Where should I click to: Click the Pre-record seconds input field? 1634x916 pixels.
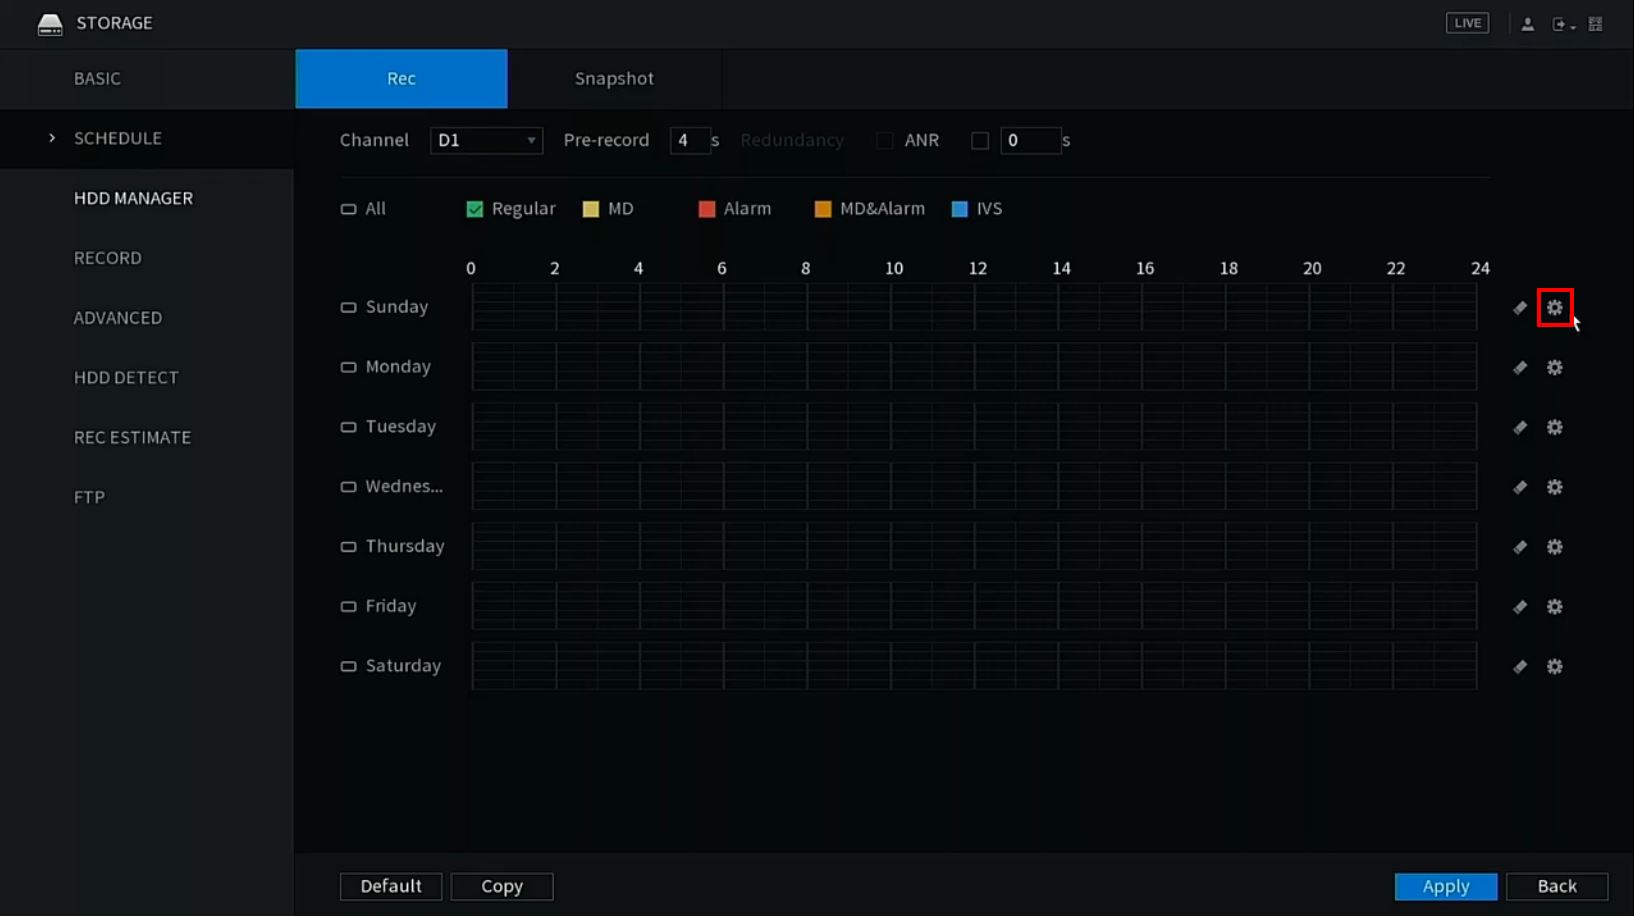pyautogui.click(x=689, y=141)
